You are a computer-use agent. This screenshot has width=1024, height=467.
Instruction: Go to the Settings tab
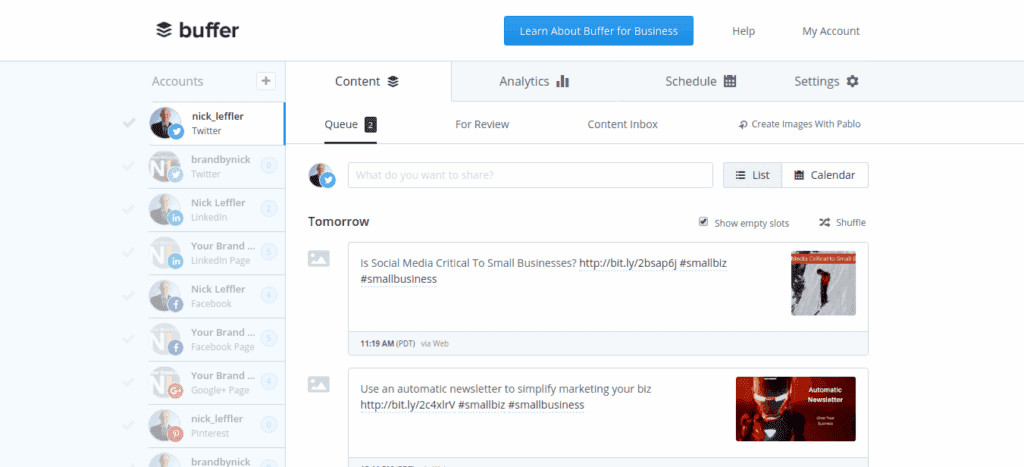826,81
